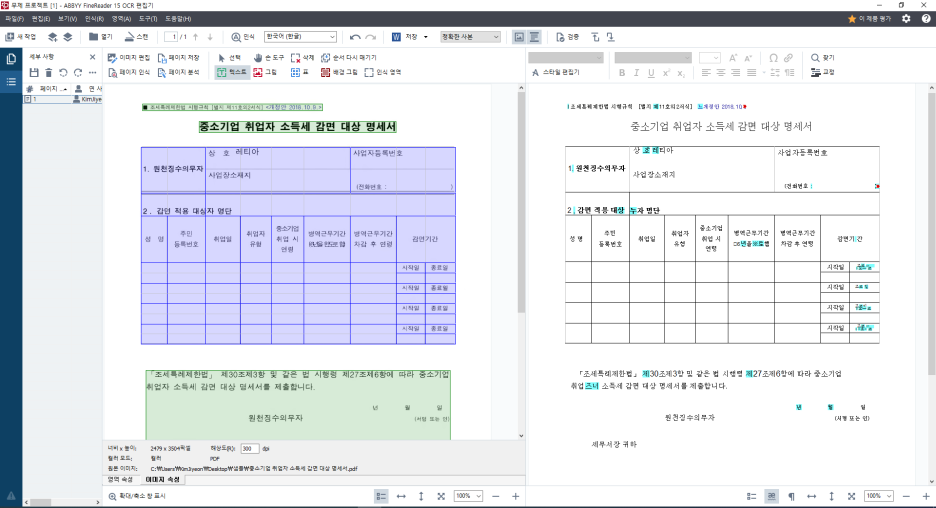The image size is (936, 508).
Task: Open the more options ellipsis in details panel
Action: pos(93,73)
